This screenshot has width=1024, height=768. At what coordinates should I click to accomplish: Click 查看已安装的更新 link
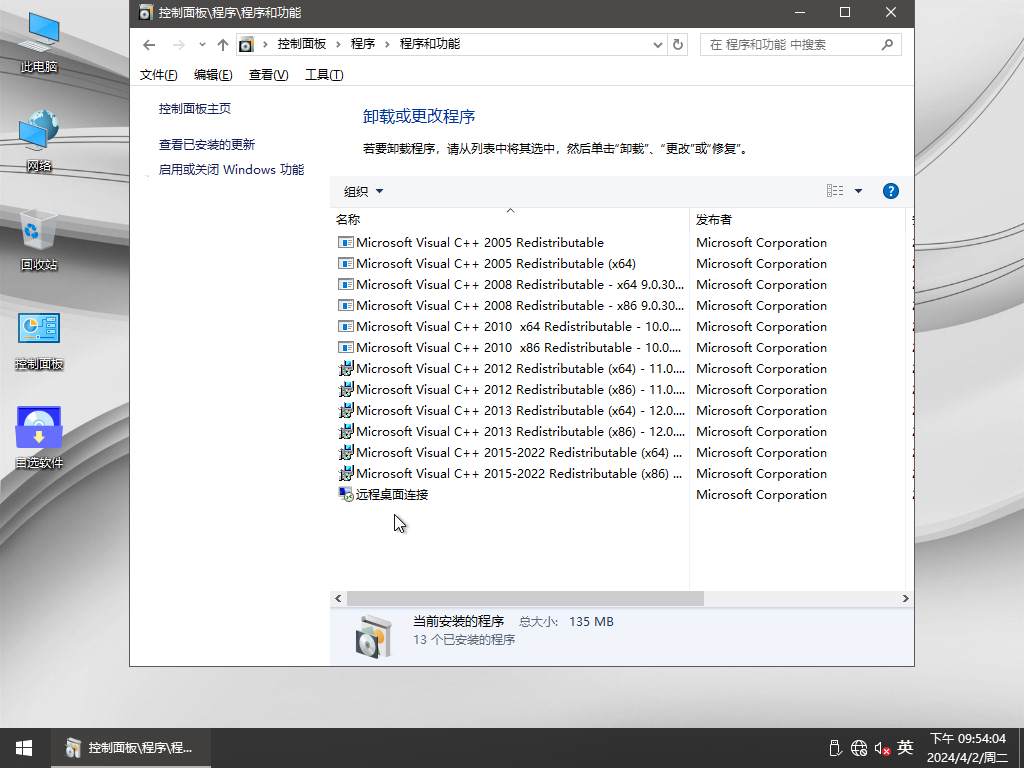point(207,144)
